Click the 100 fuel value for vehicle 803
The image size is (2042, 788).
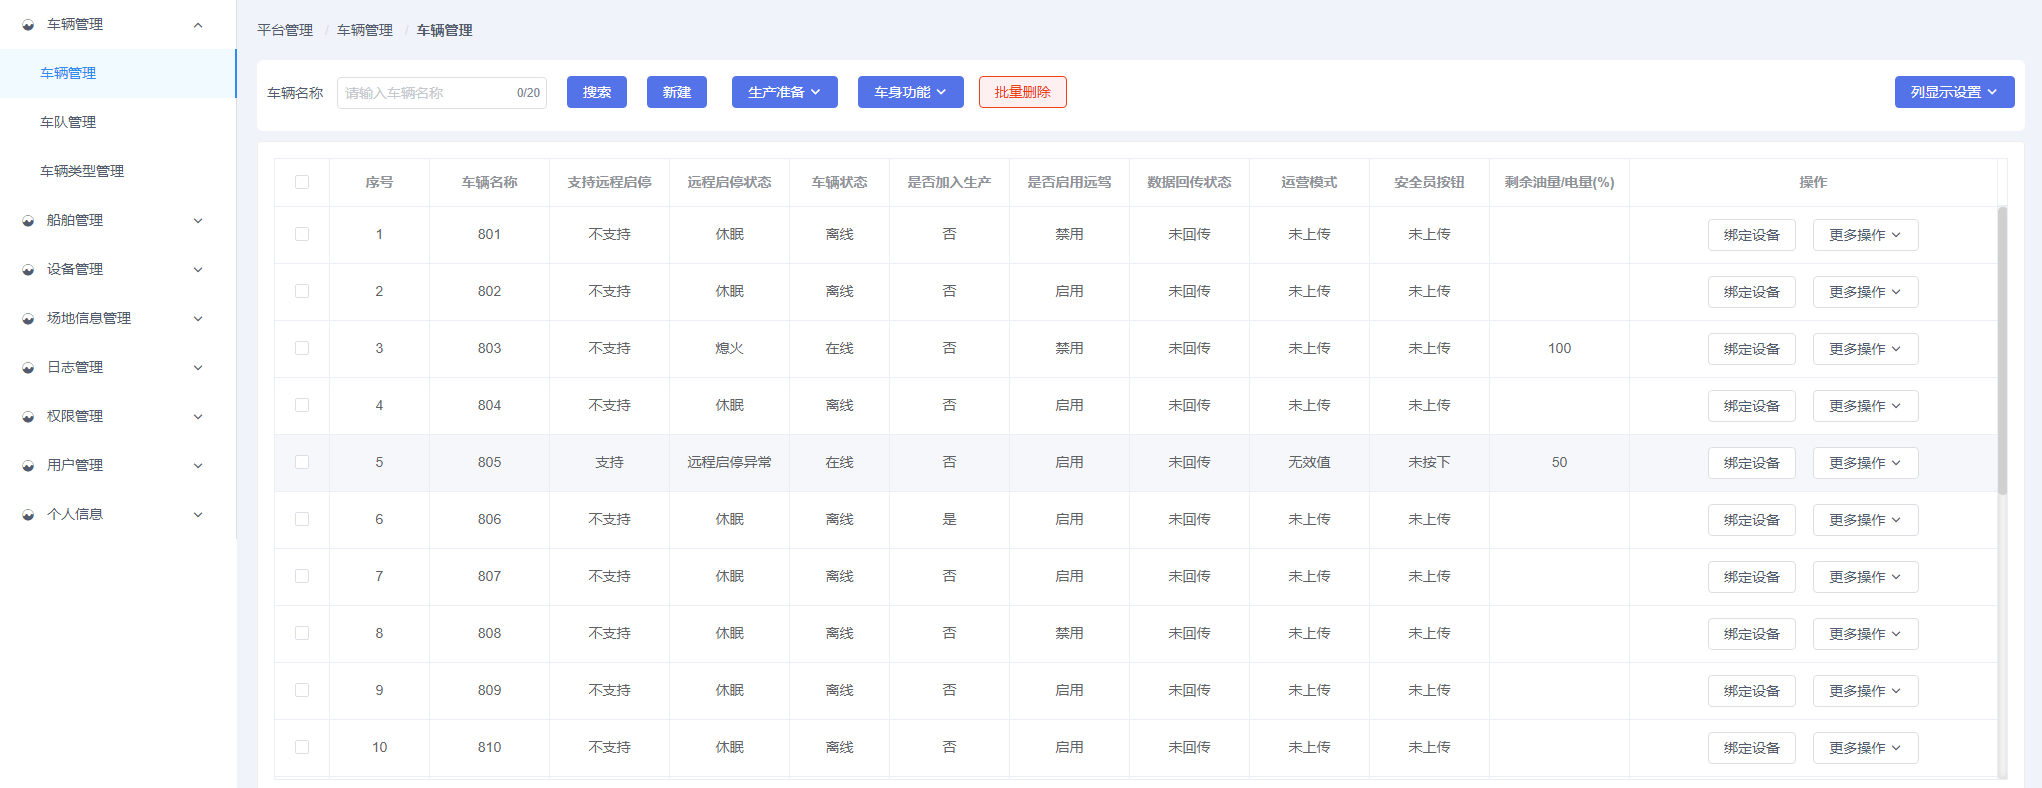click(x=1559, y=348)
